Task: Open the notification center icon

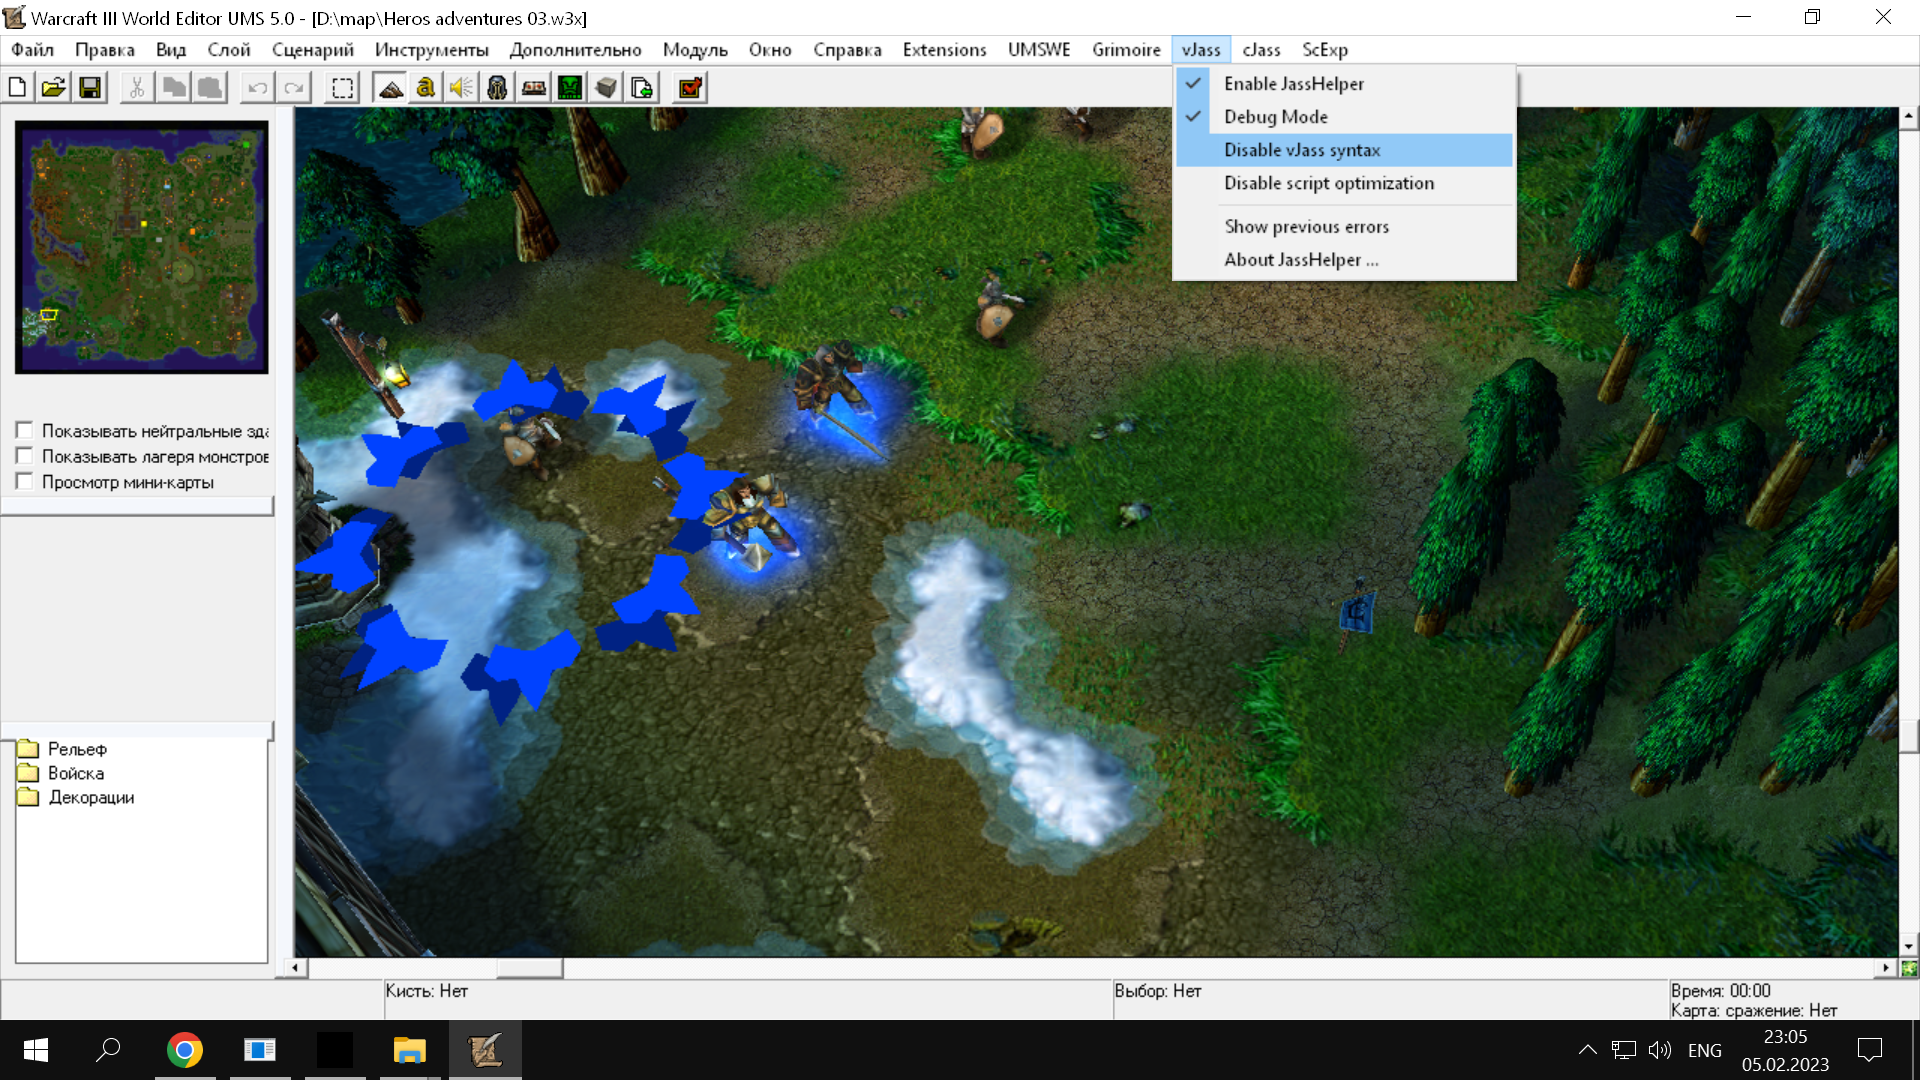Action: pos(1869,1050)
